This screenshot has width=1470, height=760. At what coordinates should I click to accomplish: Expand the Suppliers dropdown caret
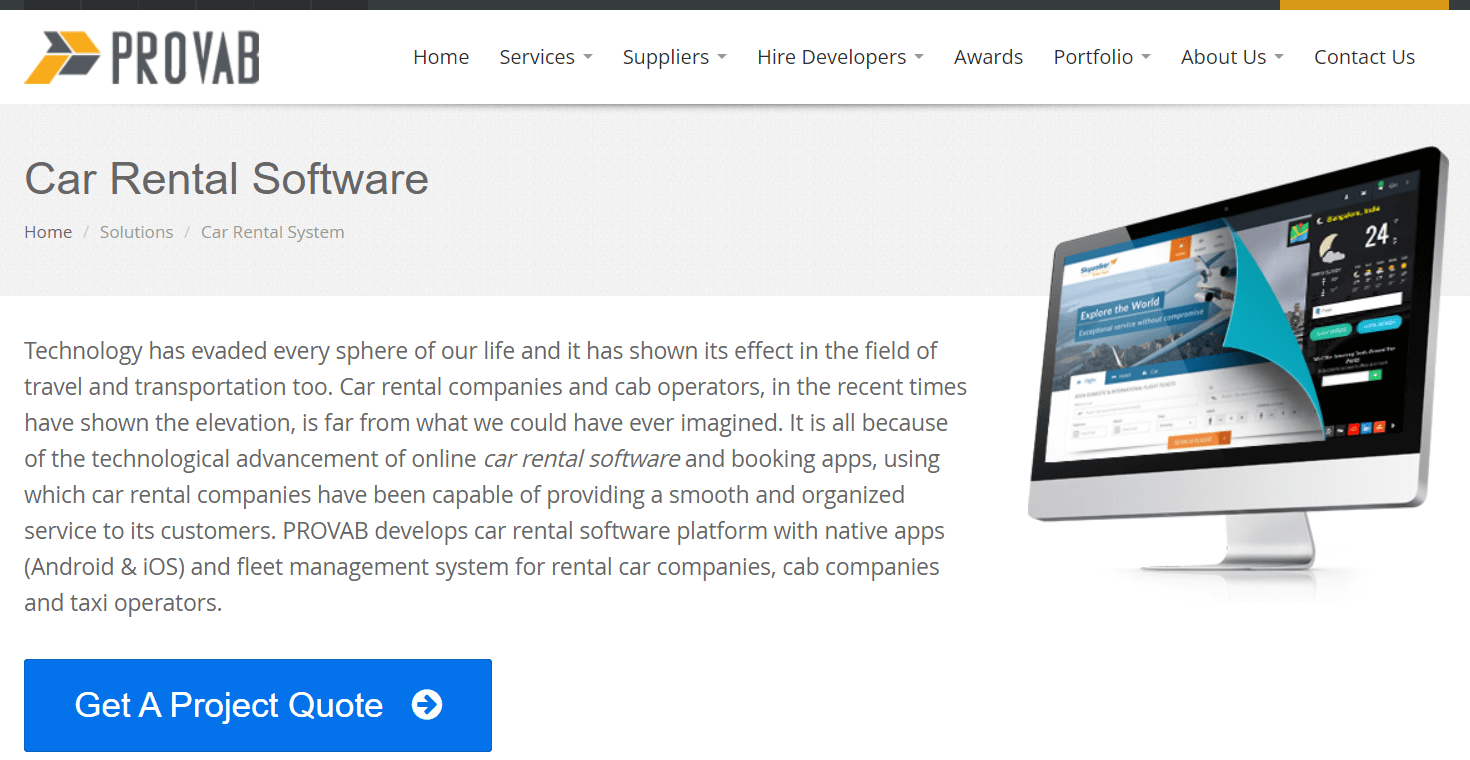[722, 57]
